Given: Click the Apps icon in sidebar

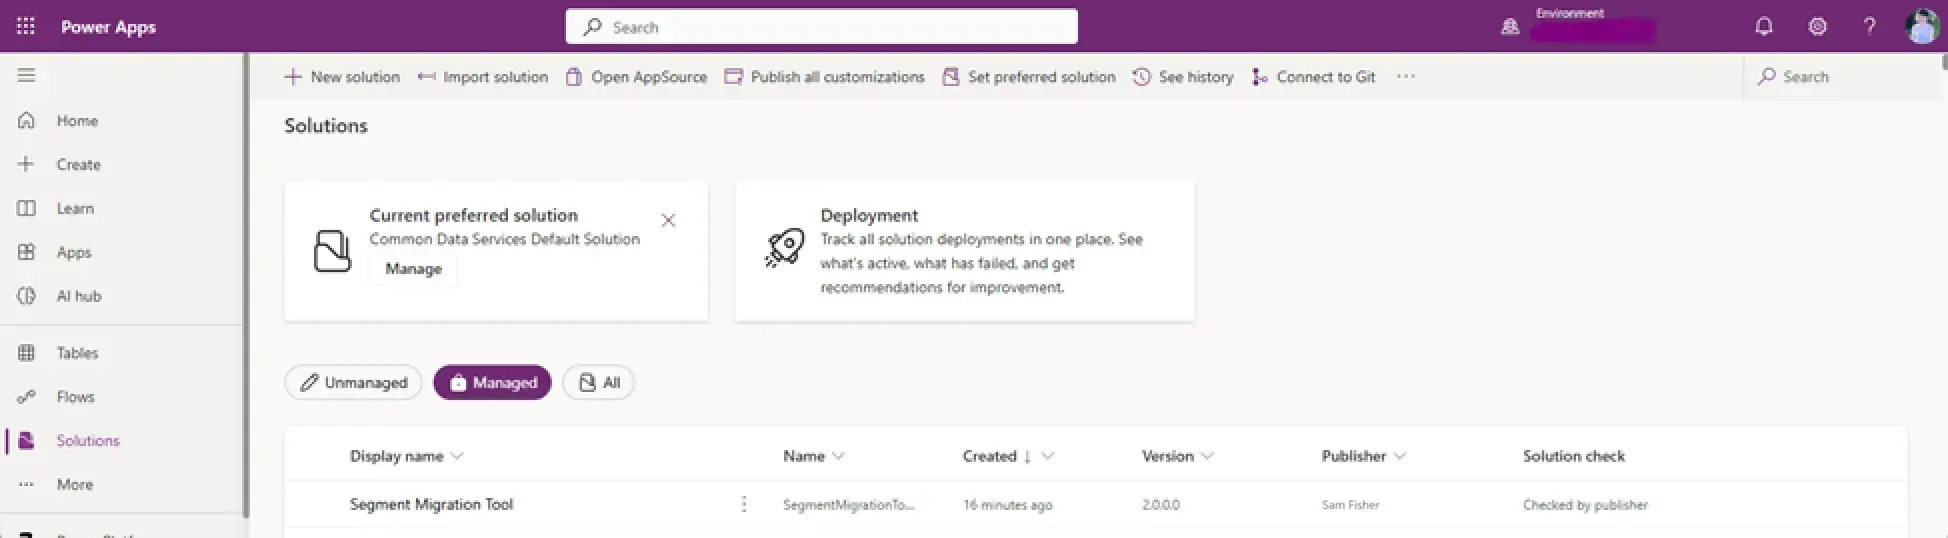Looking at the screenshot, I should pyautogui.click(x=27, y=252).
